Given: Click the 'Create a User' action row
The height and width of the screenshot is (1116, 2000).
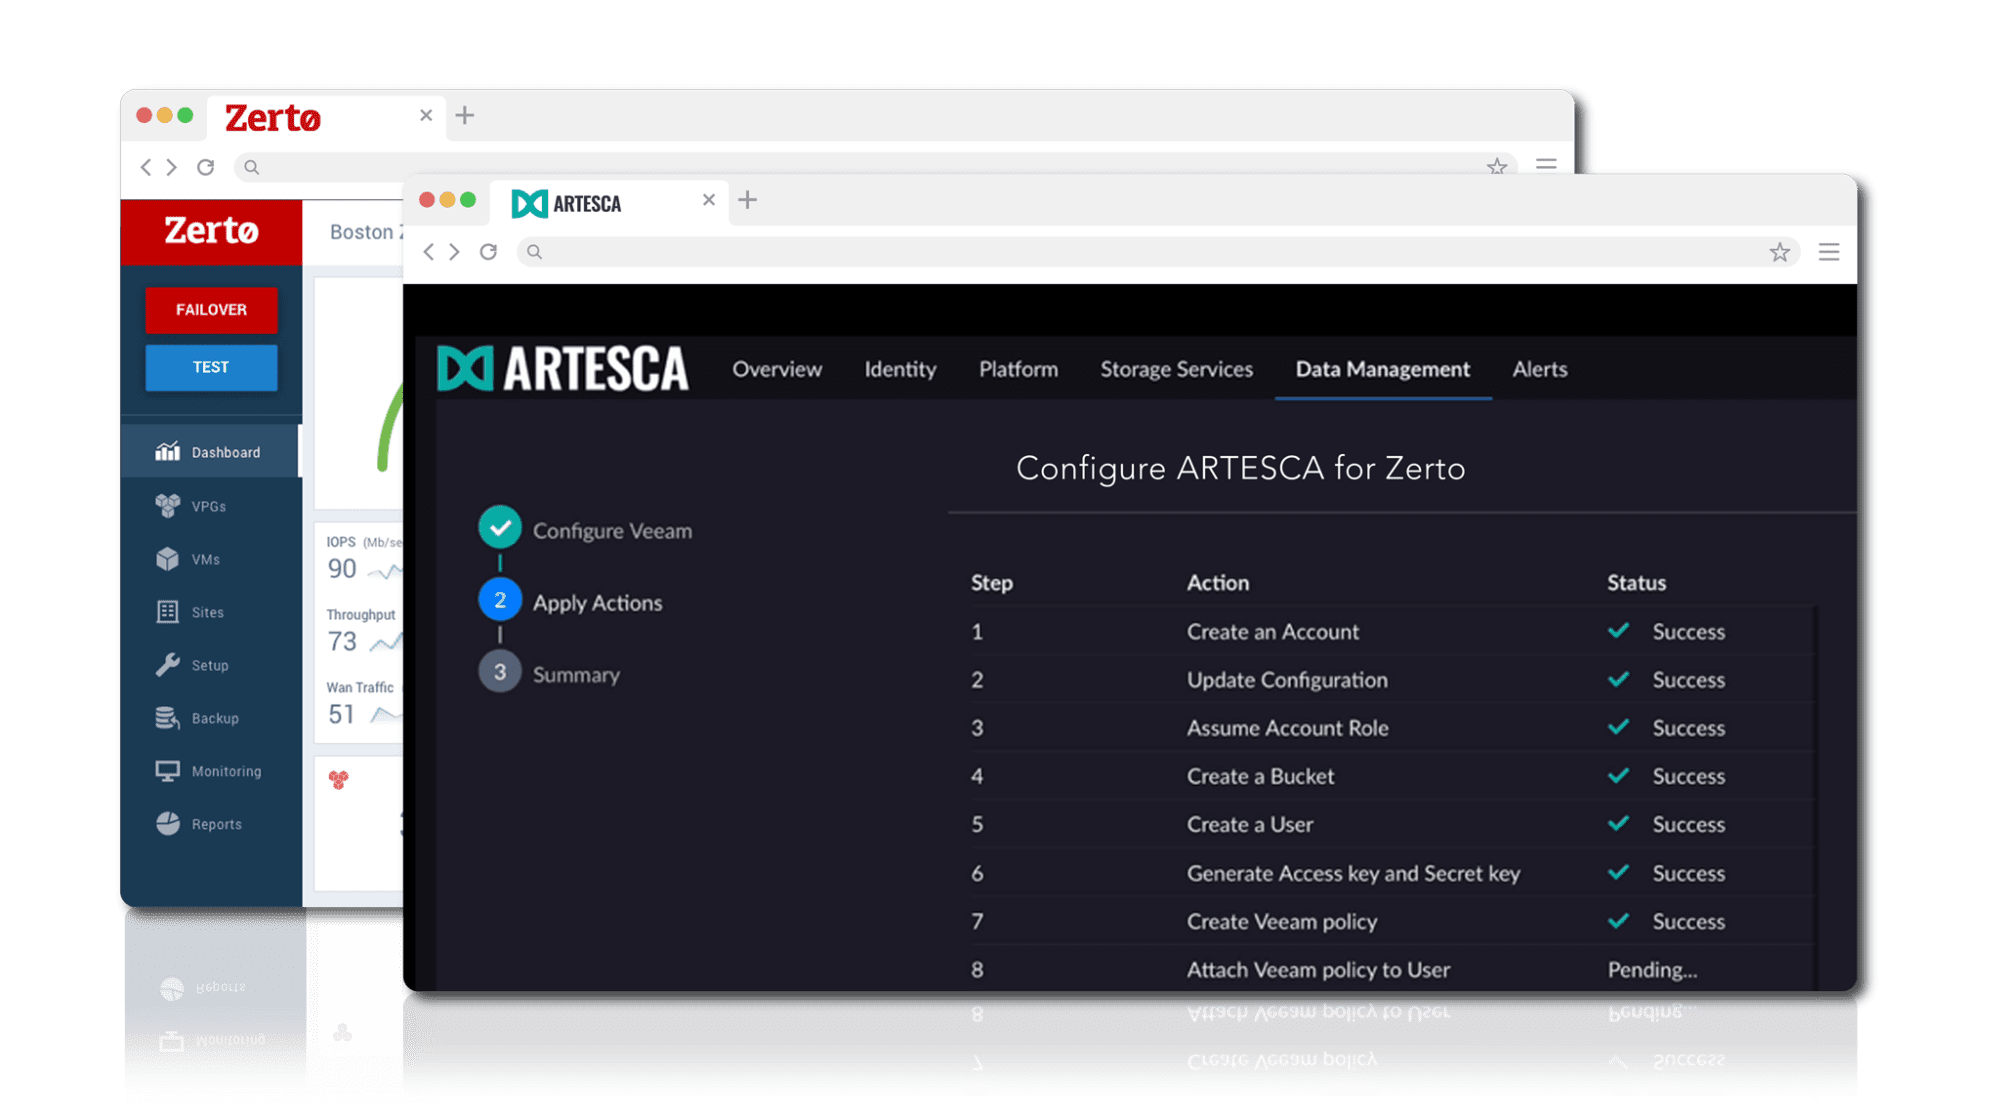Looking at the screenshot, I should pos(1390,824).
